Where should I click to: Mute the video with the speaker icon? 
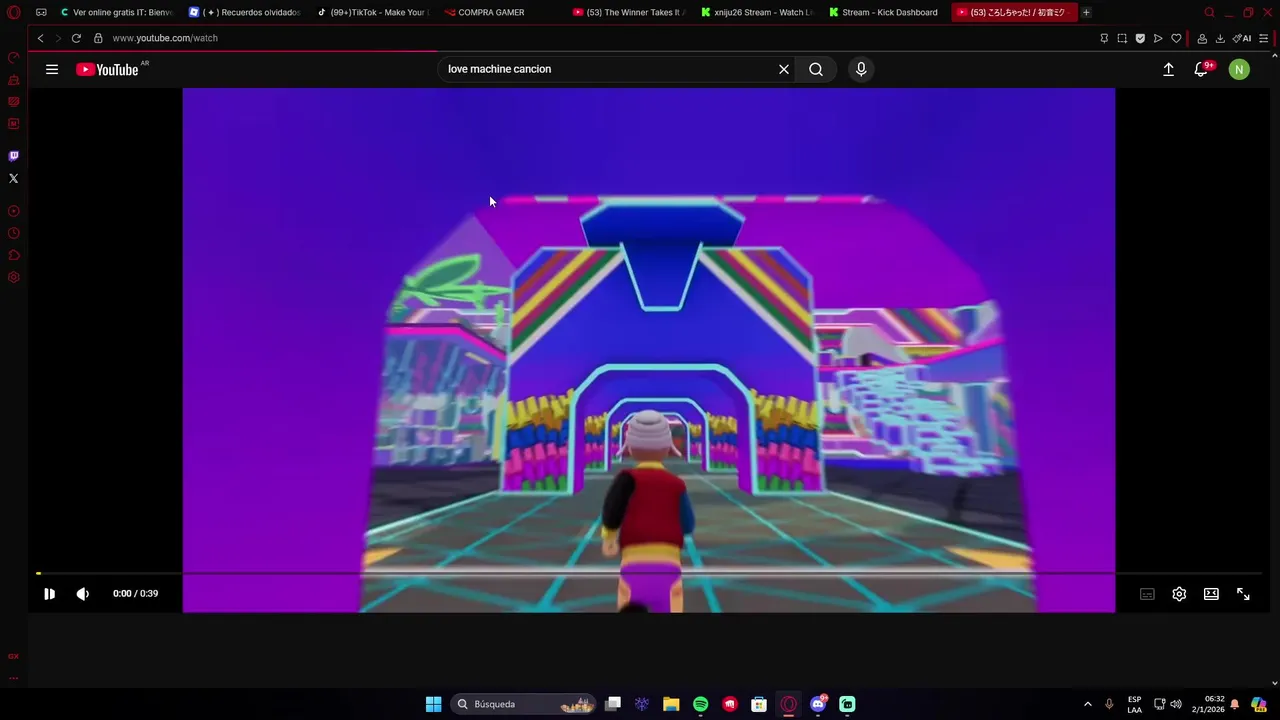point(83,594)
